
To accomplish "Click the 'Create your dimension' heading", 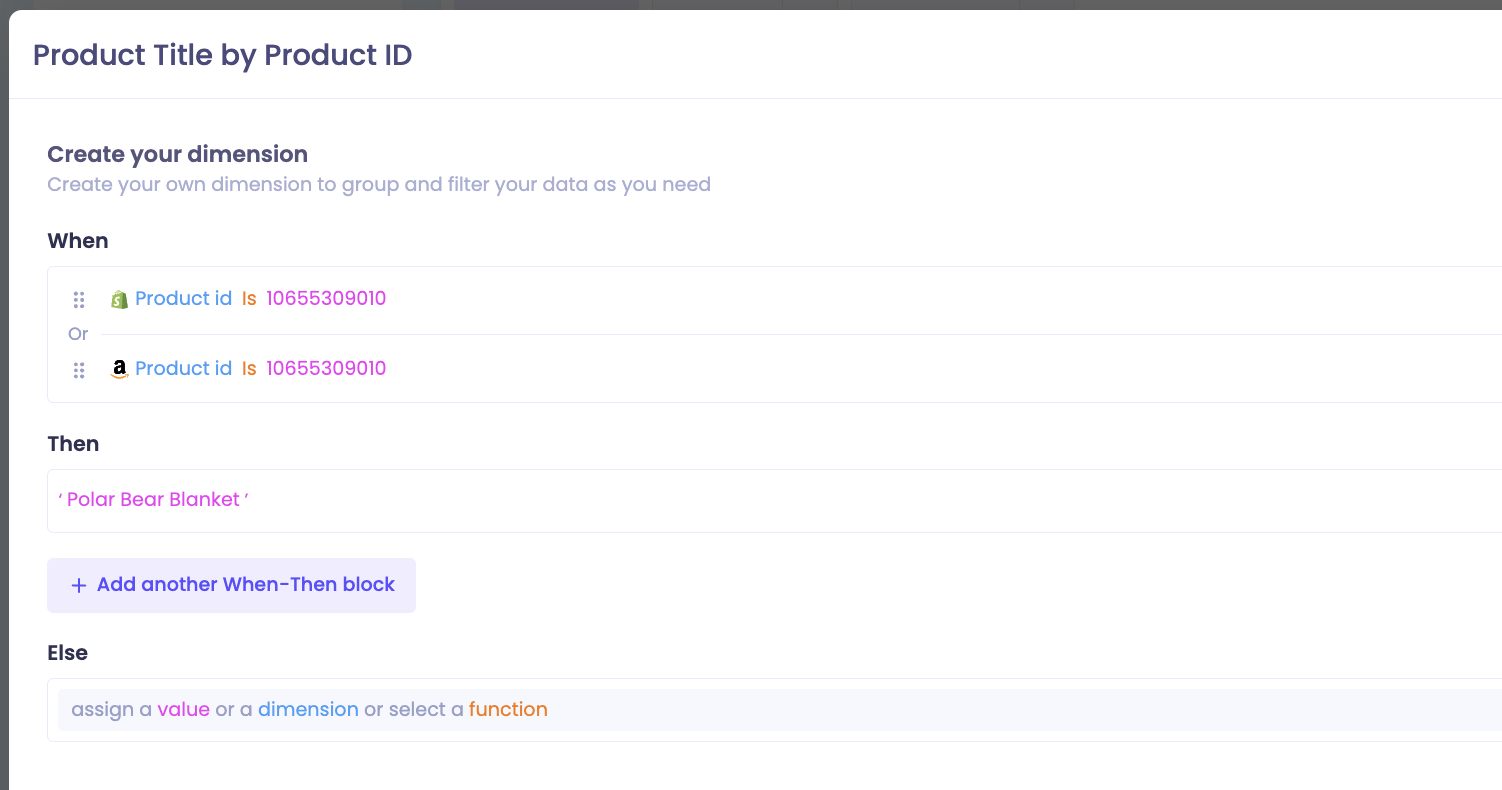I will coord(178,154).
